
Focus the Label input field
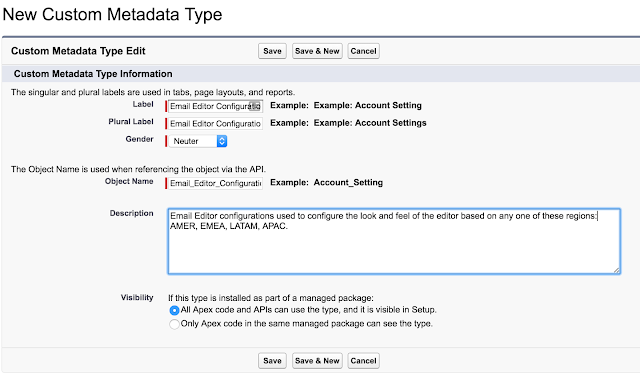(x=215, y=106)
